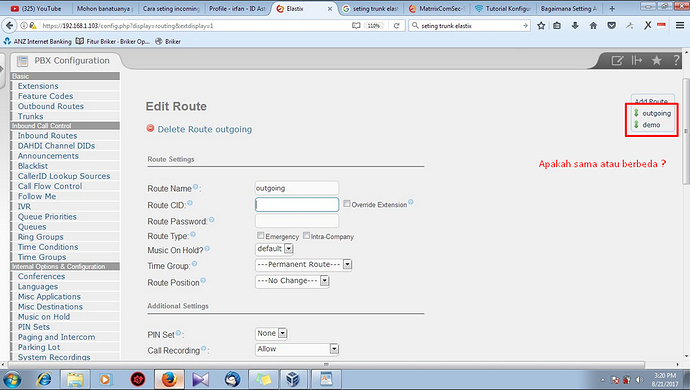Go to Firefox home page icon

593,26
